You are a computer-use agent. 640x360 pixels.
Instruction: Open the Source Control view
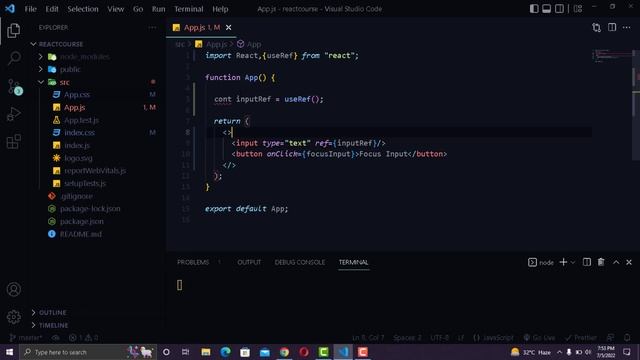[x=14, y=87]
